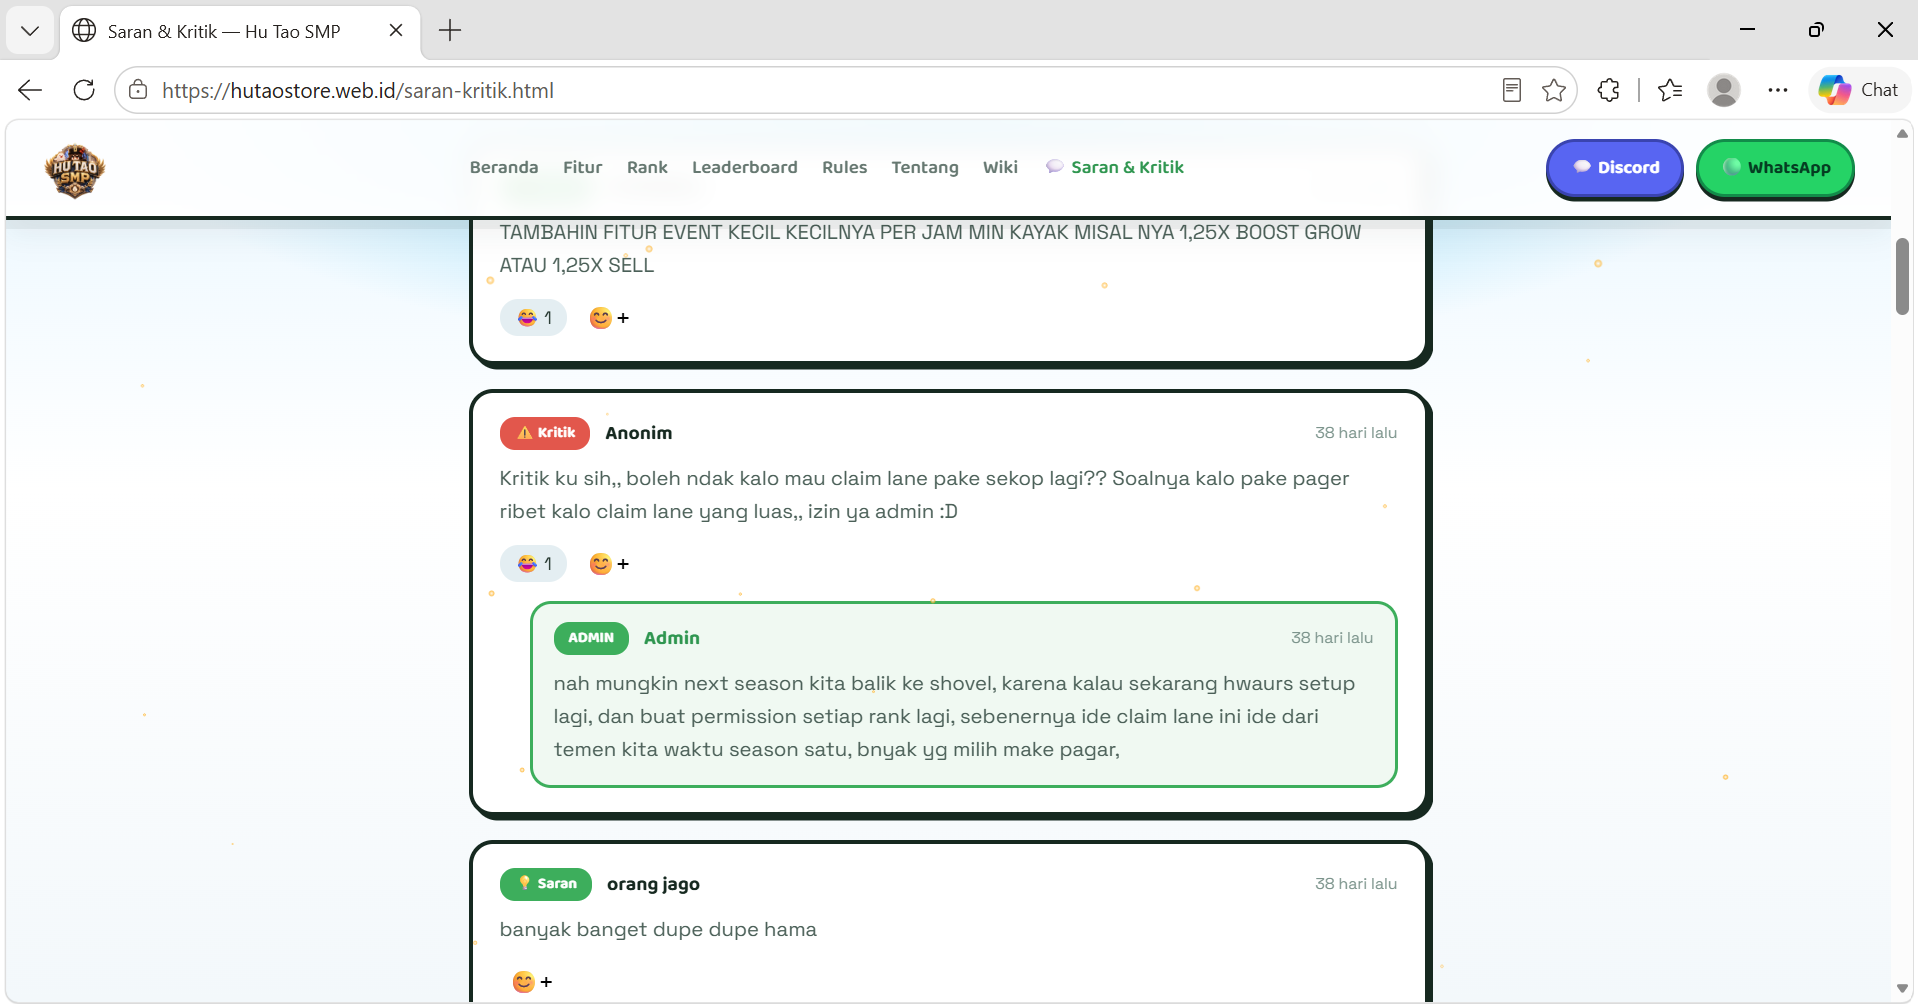Add reaction to Anonim's kritik post
Screen dimensions: 1918x1006
click(609, 564)
